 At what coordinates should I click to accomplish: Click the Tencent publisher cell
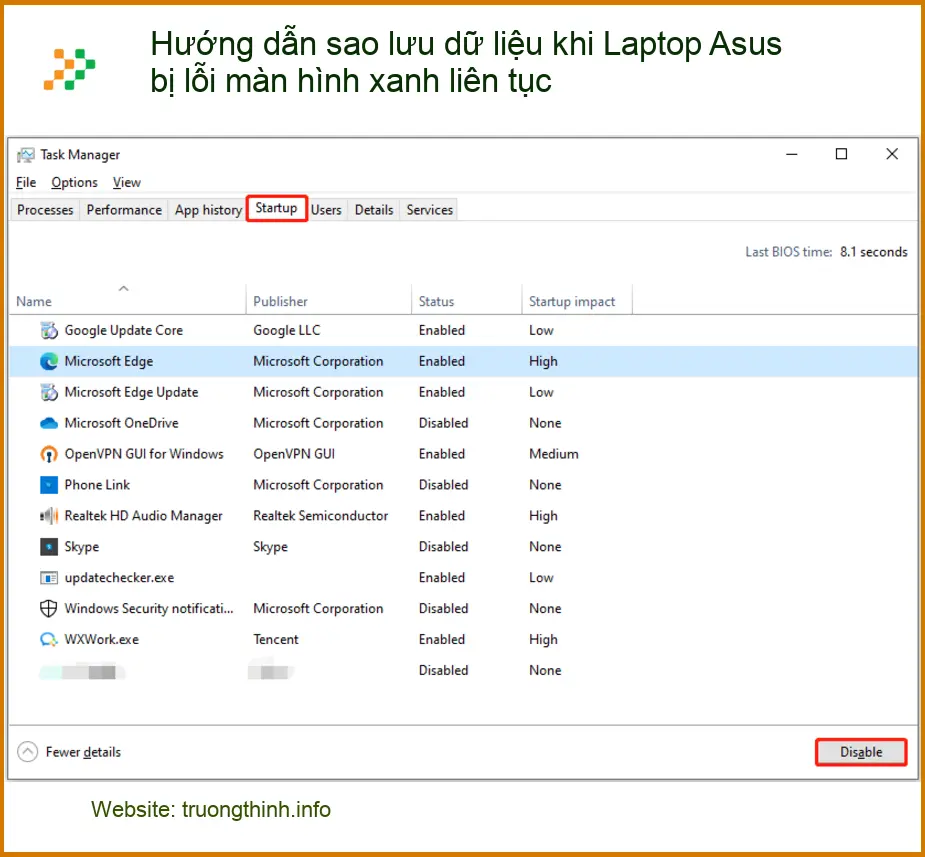pos(275,639)
